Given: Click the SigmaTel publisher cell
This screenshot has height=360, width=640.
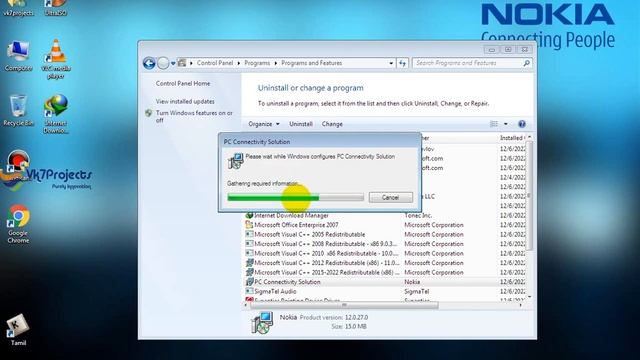Looking at the screenshot, I should click(416, 291).
